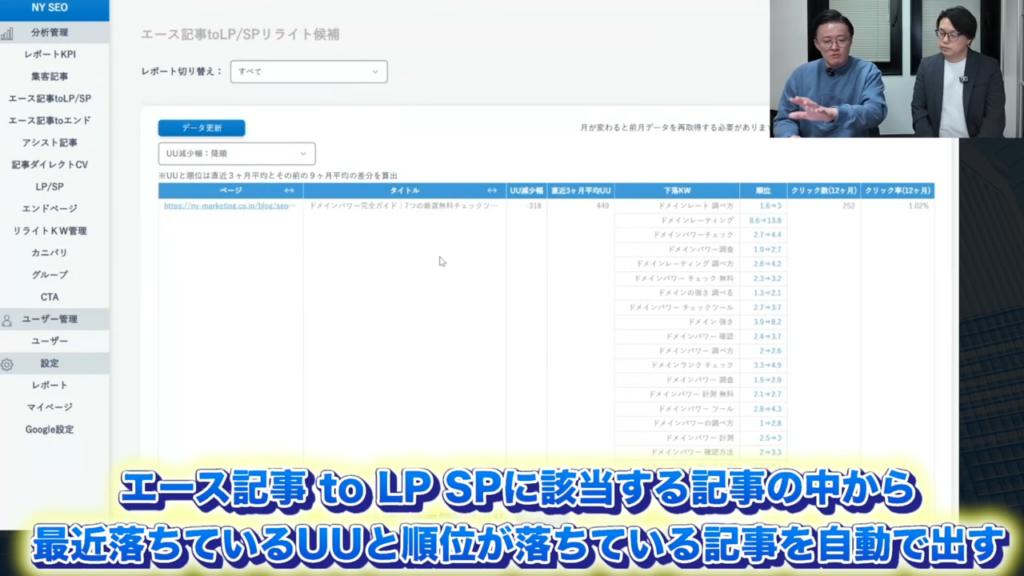The image size is (1024, 576).
Task: Open エース記事toエンド menu item
Action: 49,121
